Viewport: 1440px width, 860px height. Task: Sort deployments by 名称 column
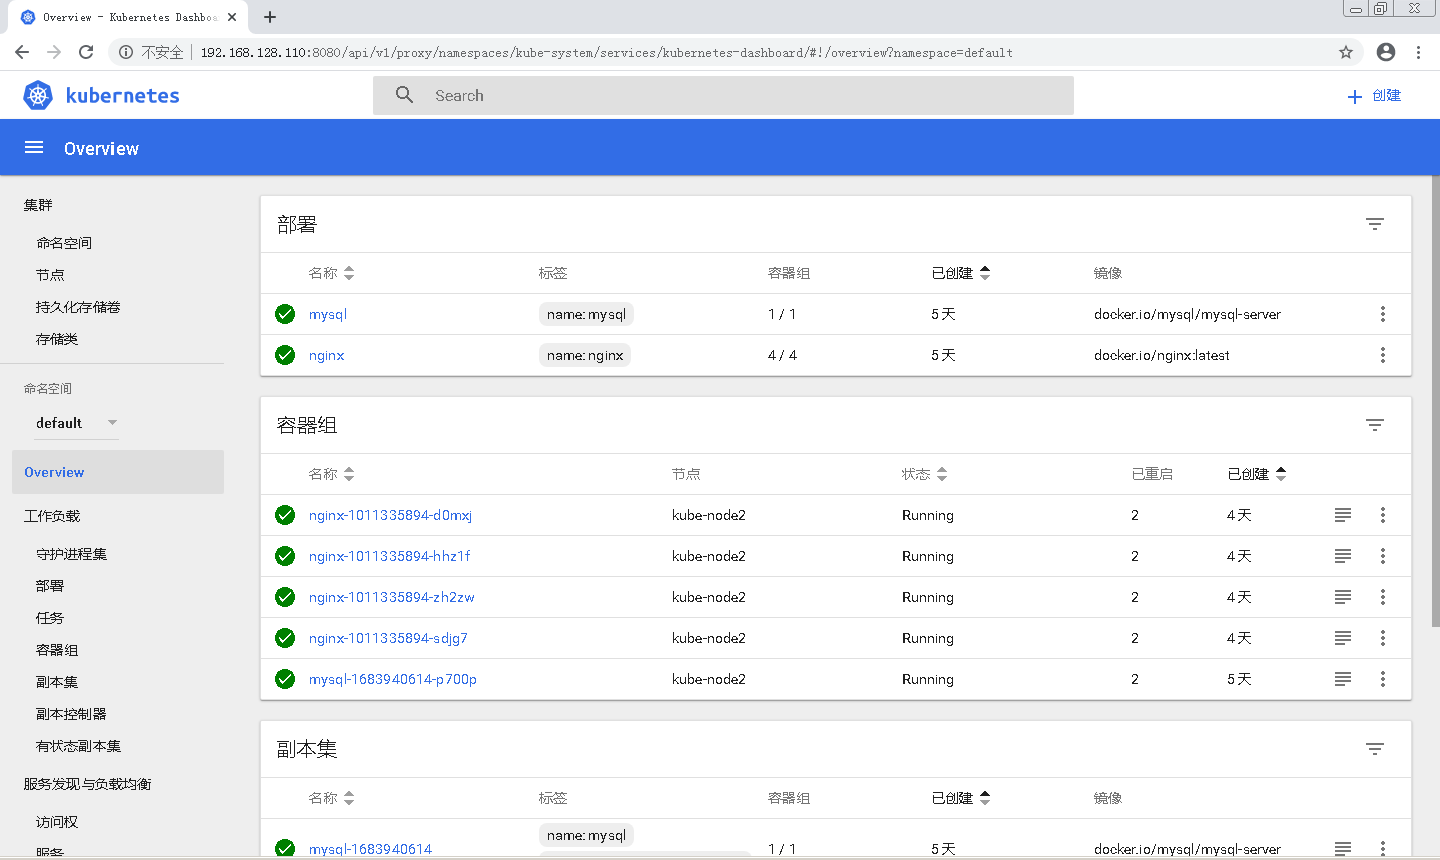[x=331, y=273]
